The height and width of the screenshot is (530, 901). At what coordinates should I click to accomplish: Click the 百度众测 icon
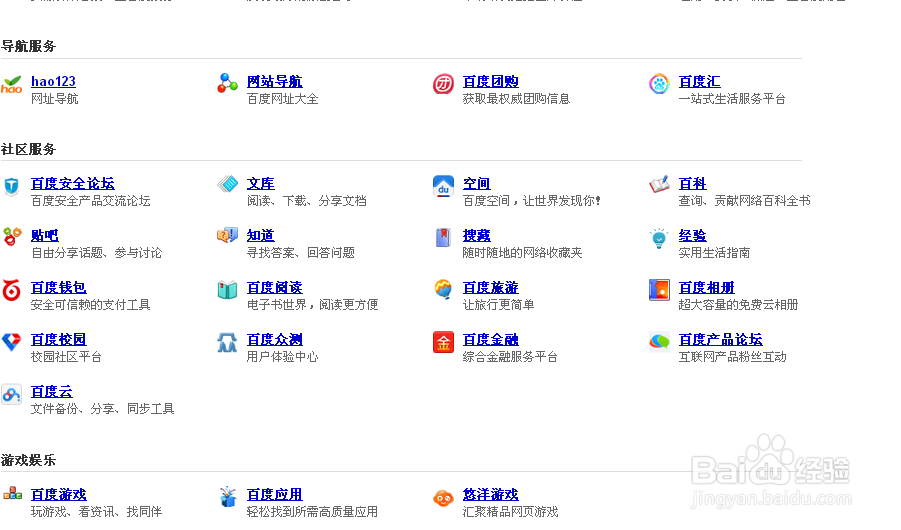coord(228,343)
